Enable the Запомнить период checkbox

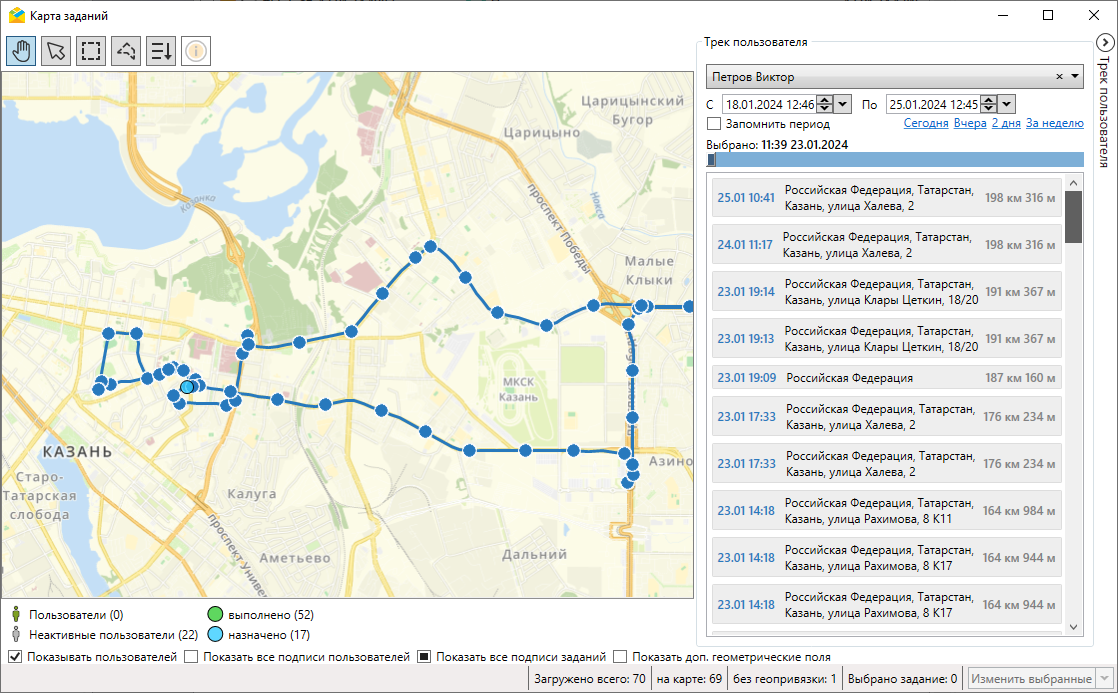714,124
